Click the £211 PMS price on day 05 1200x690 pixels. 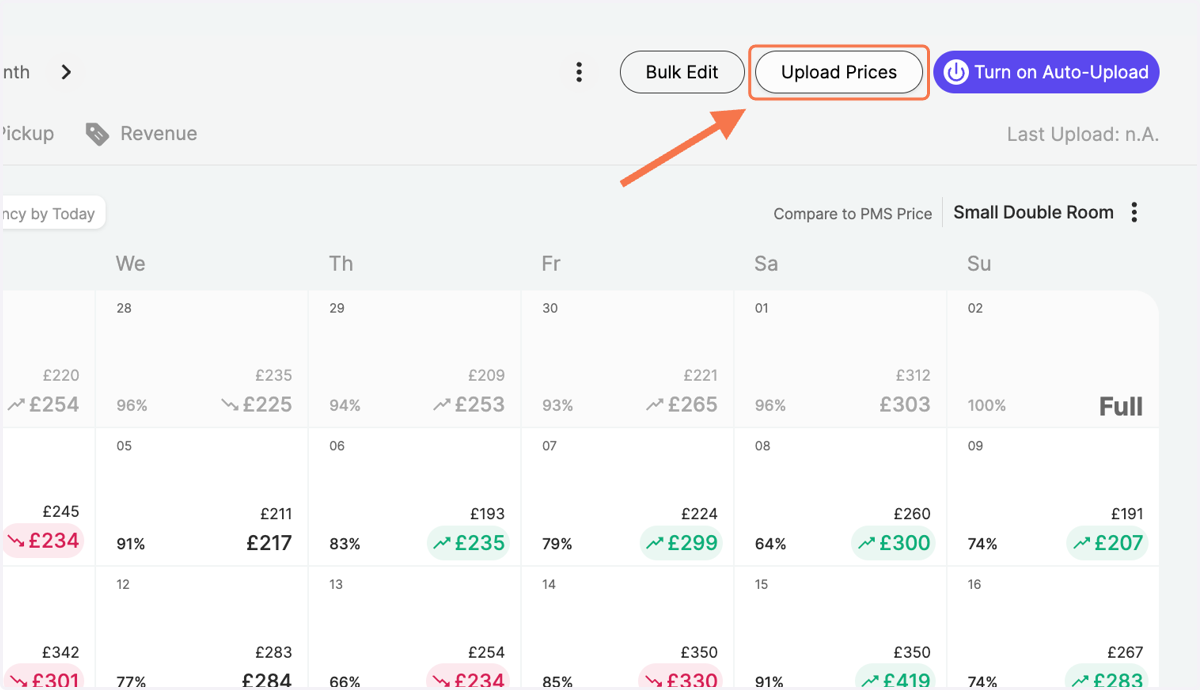(x=276, y=514)
